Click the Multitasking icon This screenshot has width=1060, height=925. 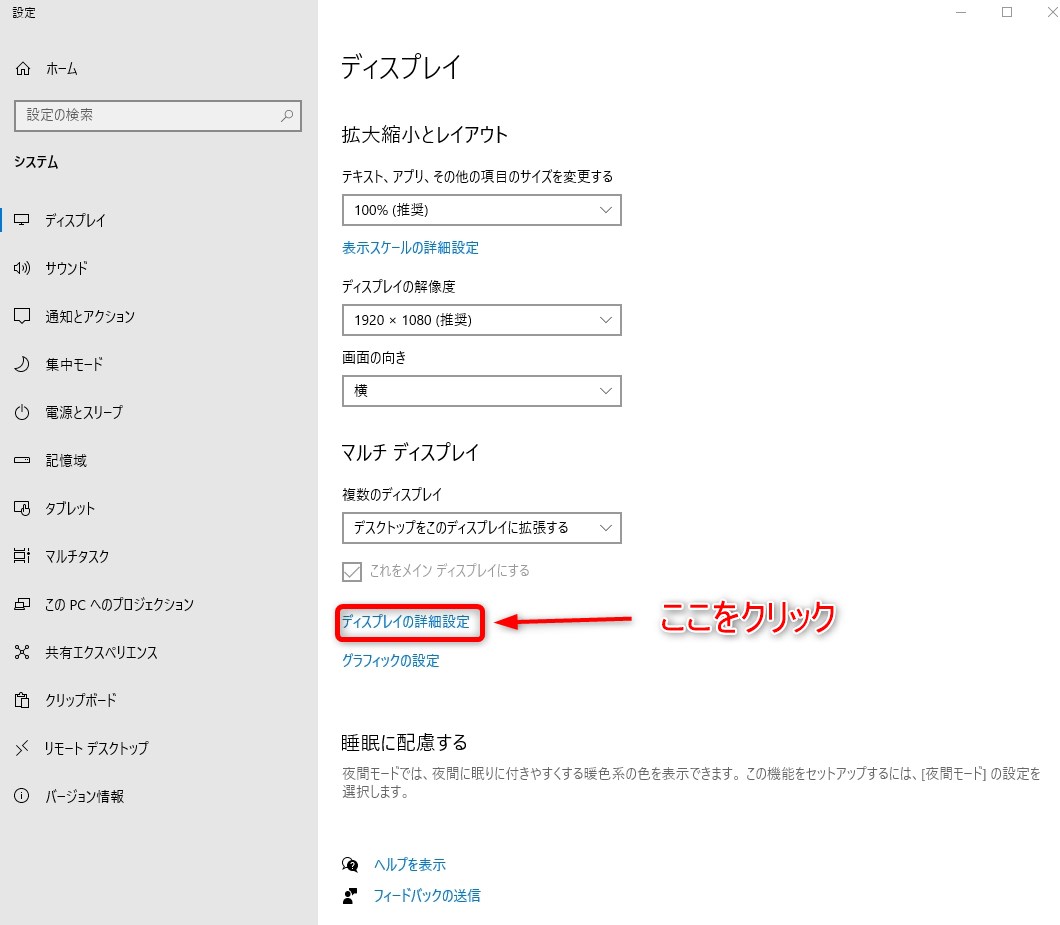22,556
